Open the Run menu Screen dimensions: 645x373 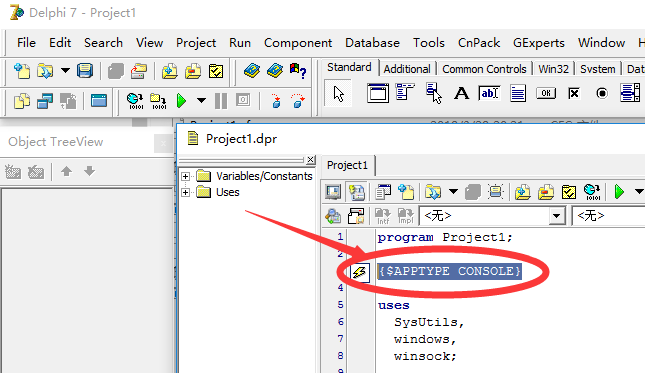(240, 43)
